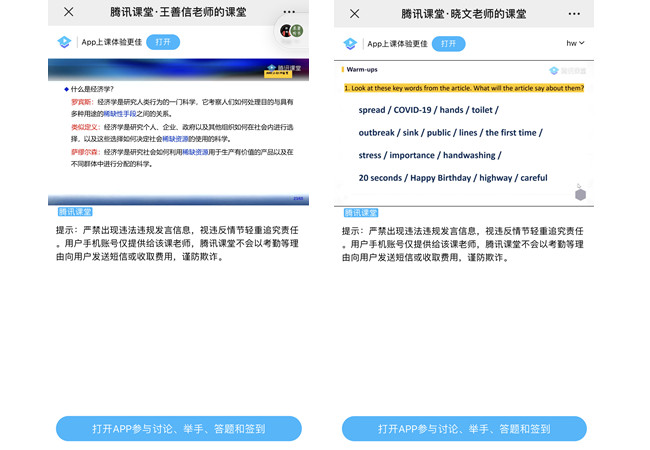Screen dimensions: 650x450
Task: Tap right 打开APP参与讨论 button
Action: pos(464,428)
